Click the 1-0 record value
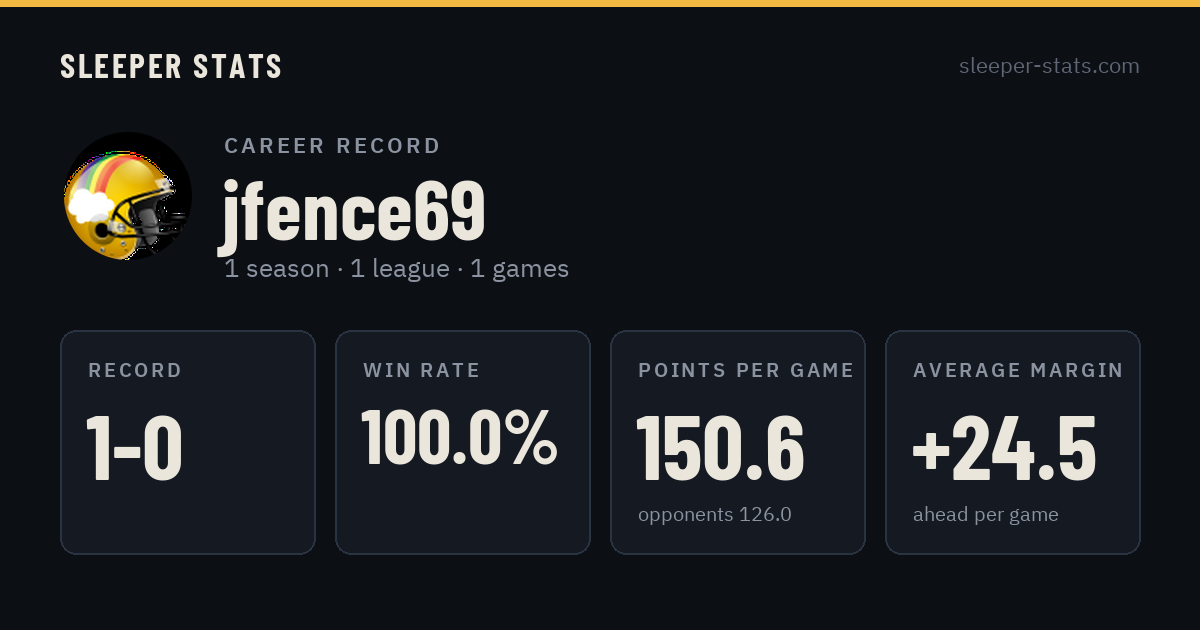This screenshot has height=630, width=1200. [x=134, y=448]
